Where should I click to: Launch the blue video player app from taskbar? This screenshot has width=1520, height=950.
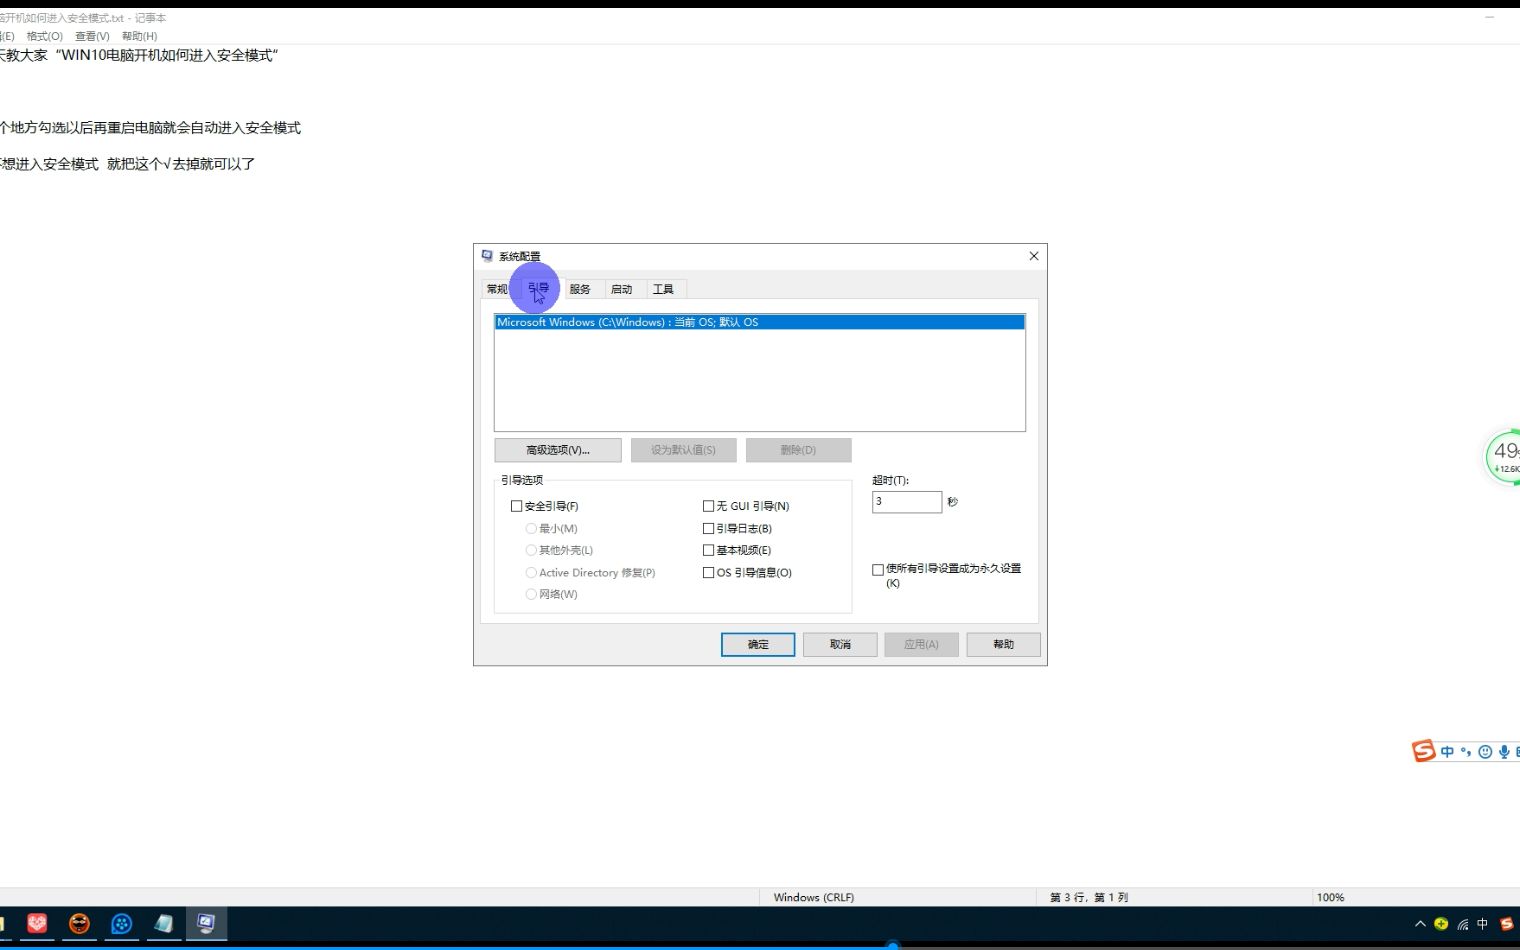pos(121,924)
